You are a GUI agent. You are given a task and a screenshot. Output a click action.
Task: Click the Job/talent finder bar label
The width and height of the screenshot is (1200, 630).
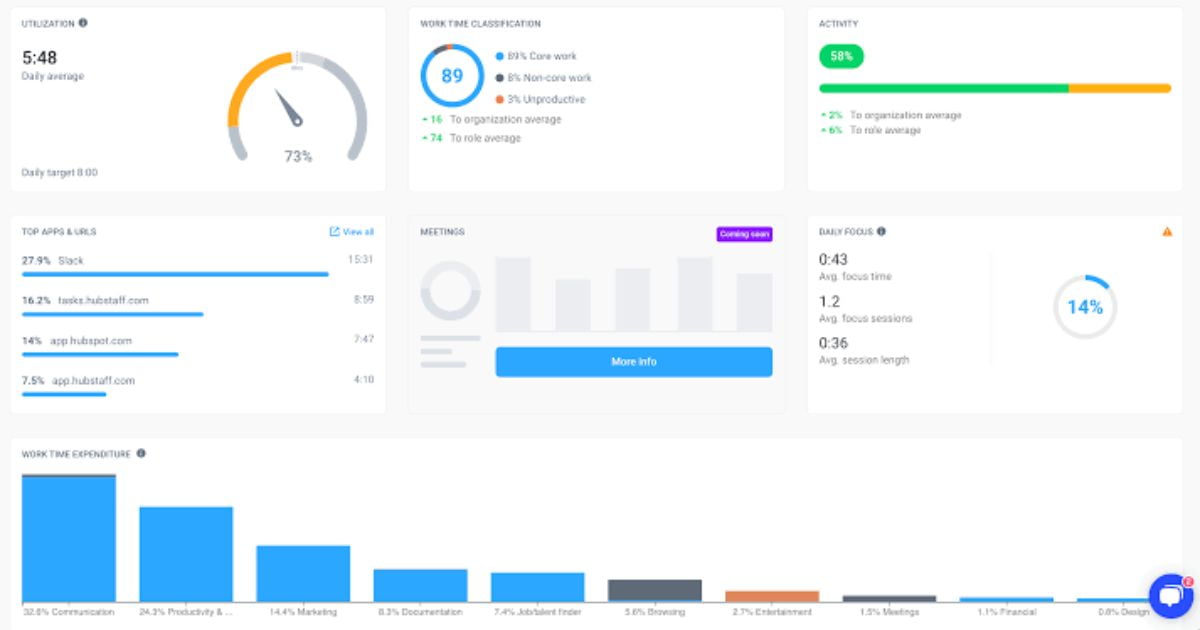[x=537, y=612]
